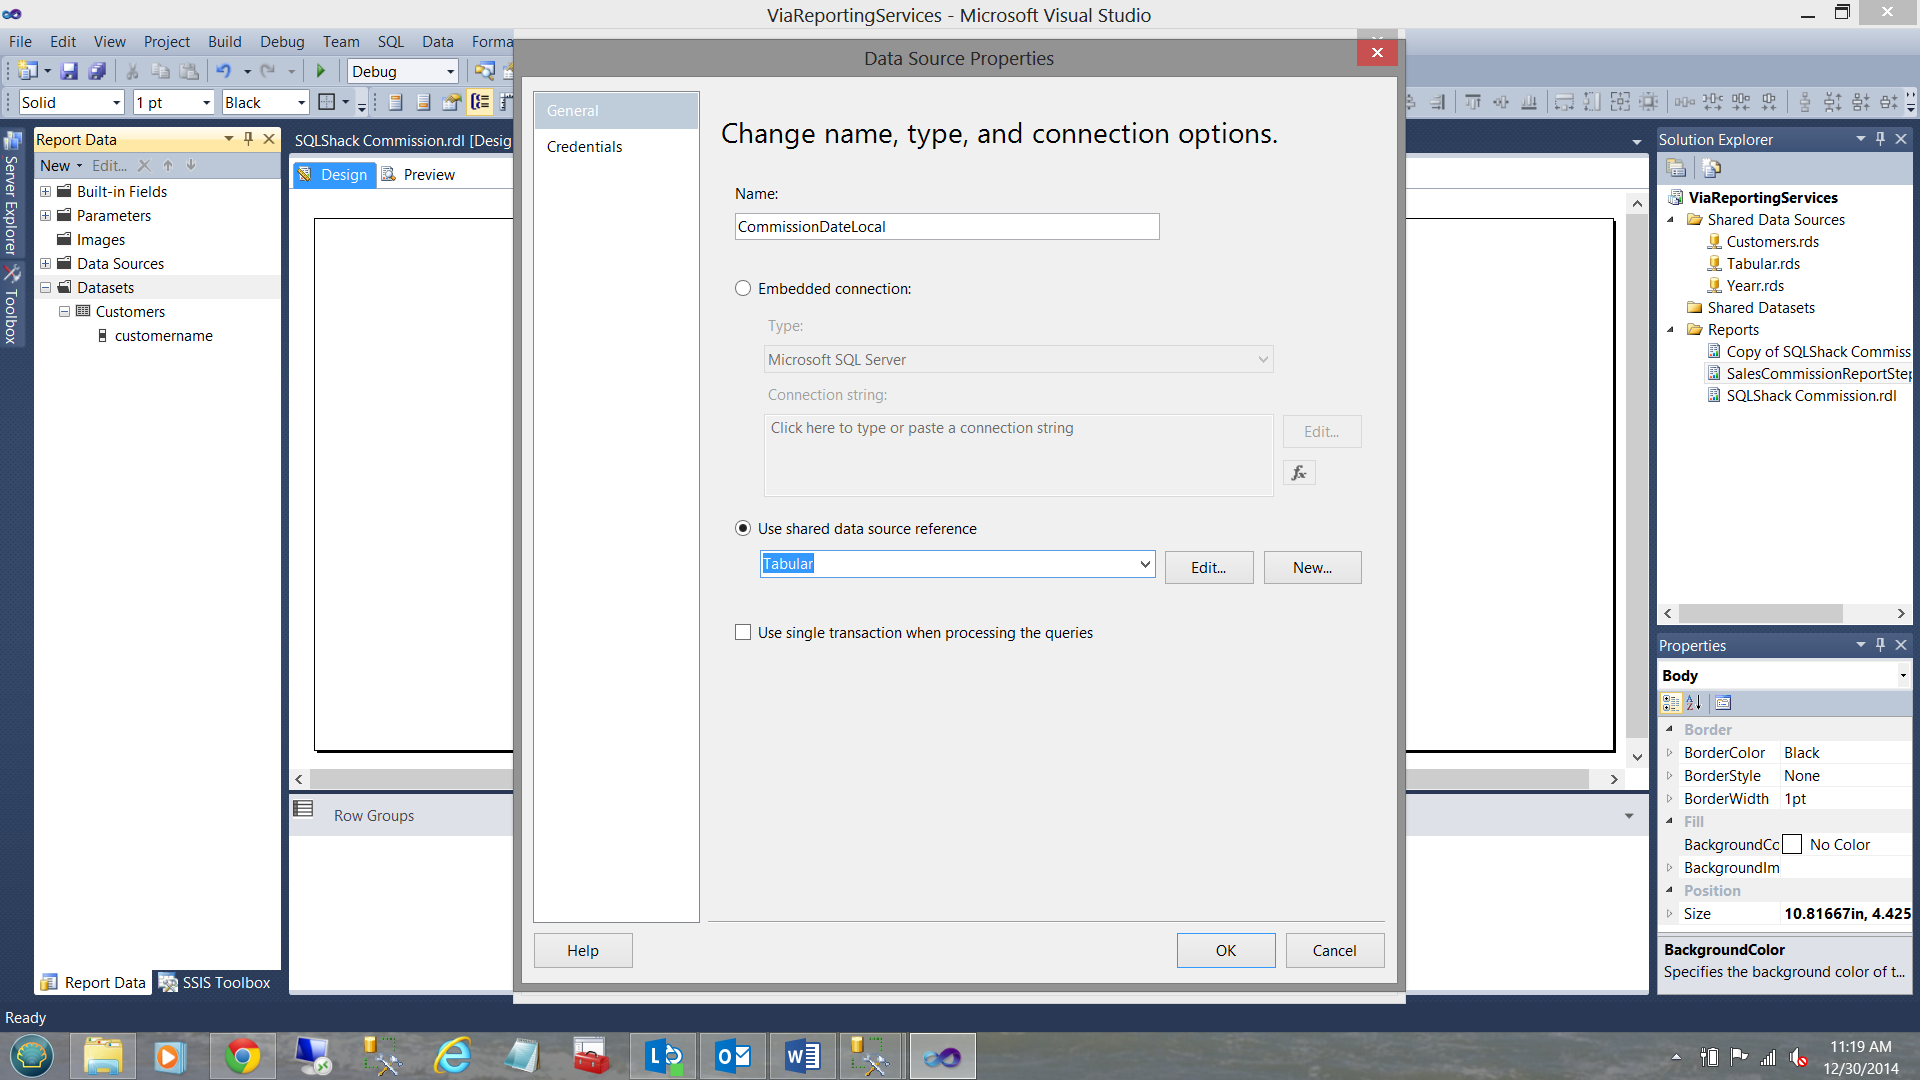Switch to the Credentials page

pyautogui.click(x=584, y=147)
